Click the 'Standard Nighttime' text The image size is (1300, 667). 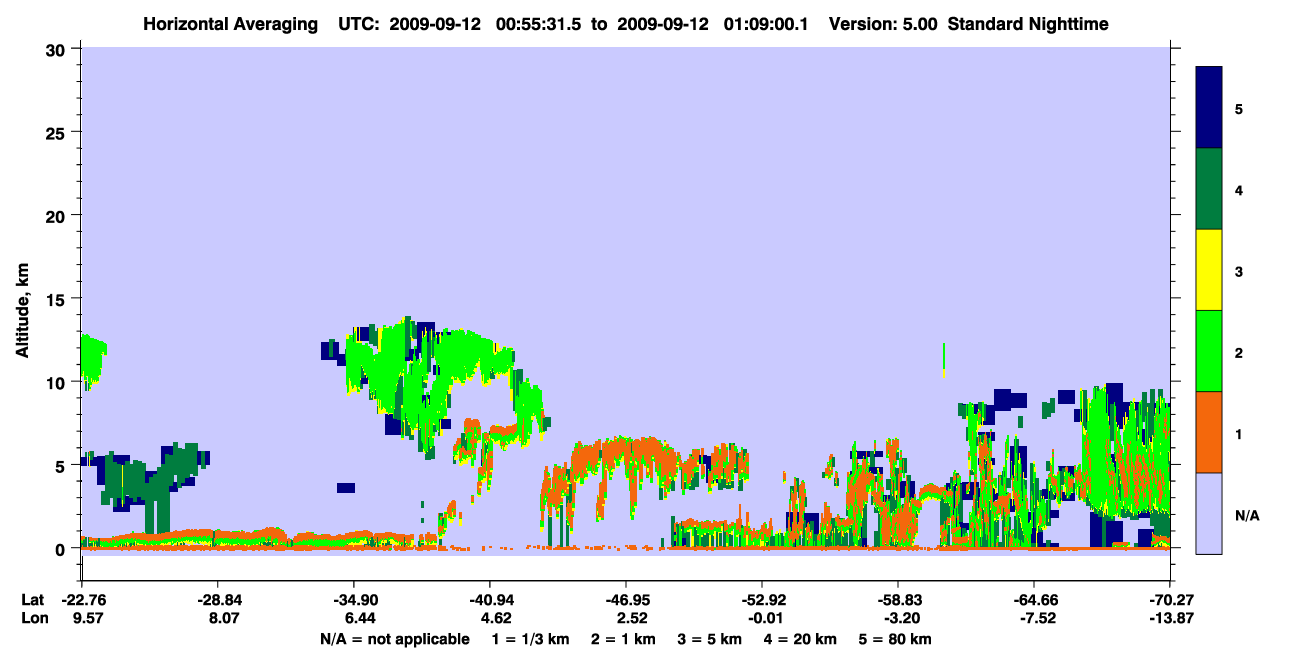pos(1028,23)
